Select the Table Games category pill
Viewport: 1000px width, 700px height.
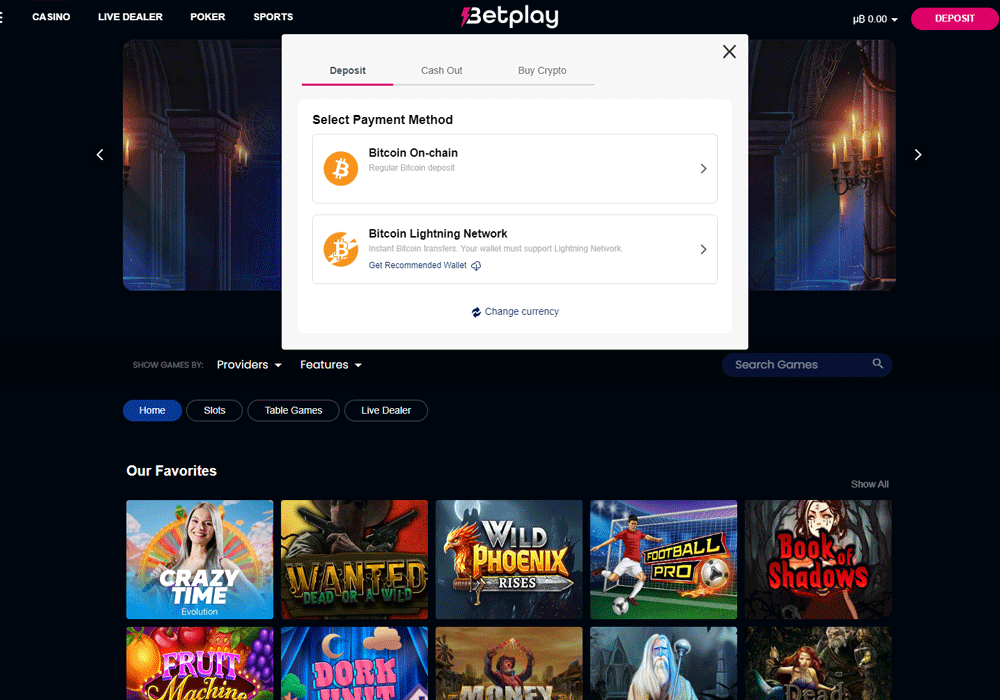coord(293,411)
